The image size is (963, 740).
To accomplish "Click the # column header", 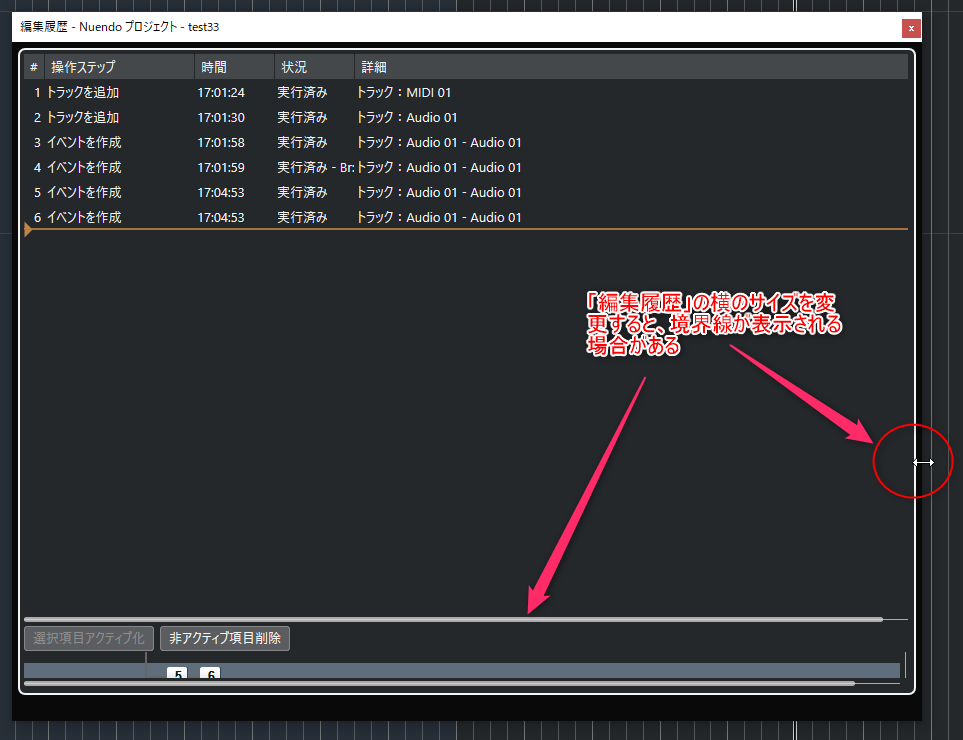I will (34, 67).
